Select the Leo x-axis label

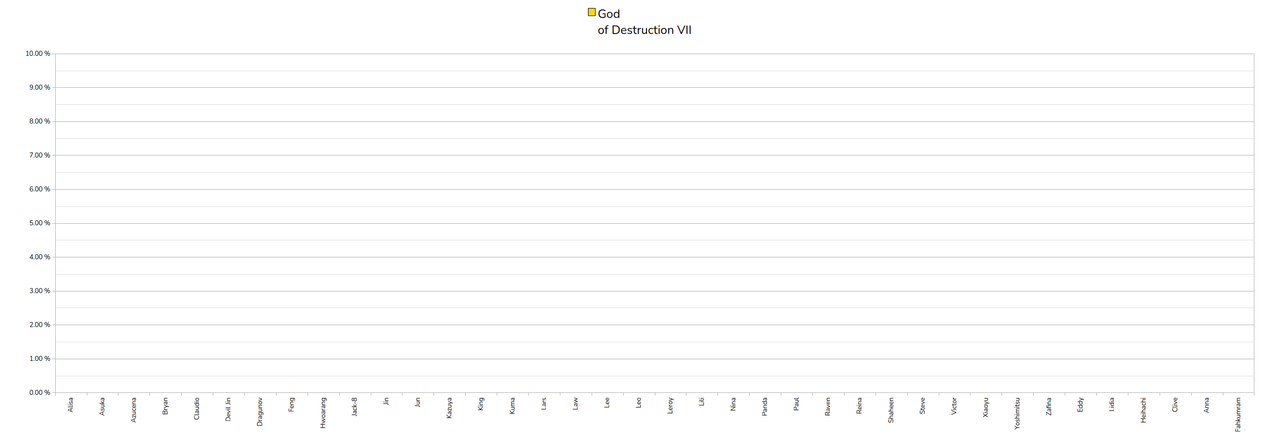click(638, 403)
